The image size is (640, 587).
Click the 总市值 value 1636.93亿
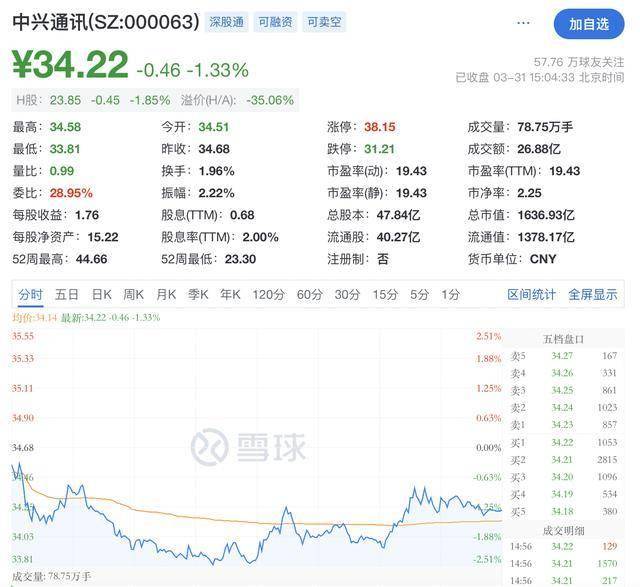546,215
